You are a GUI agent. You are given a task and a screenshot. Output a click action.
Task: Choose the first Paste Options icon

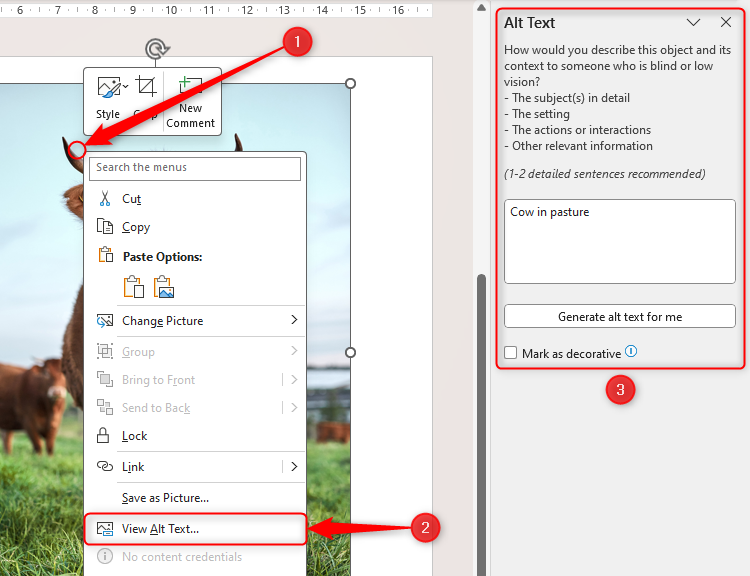tap(134, 288)
